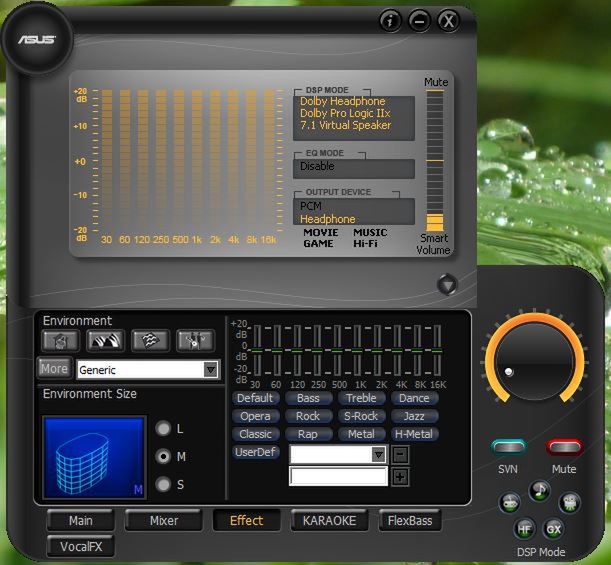Click the Hi-Fi label in display
Viewport: 611px width, 565px height.
[366, 244]
